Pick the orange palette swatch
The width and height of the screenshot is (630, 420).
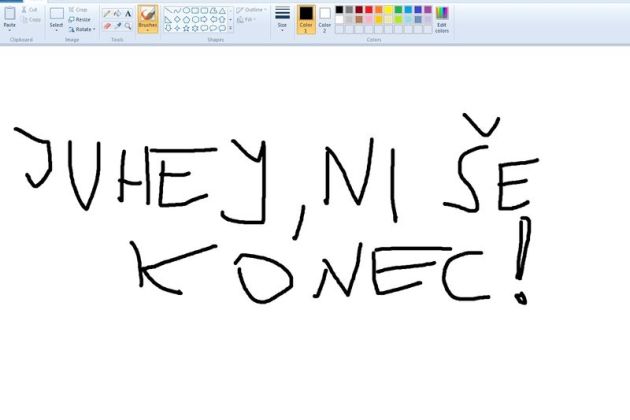378,10
